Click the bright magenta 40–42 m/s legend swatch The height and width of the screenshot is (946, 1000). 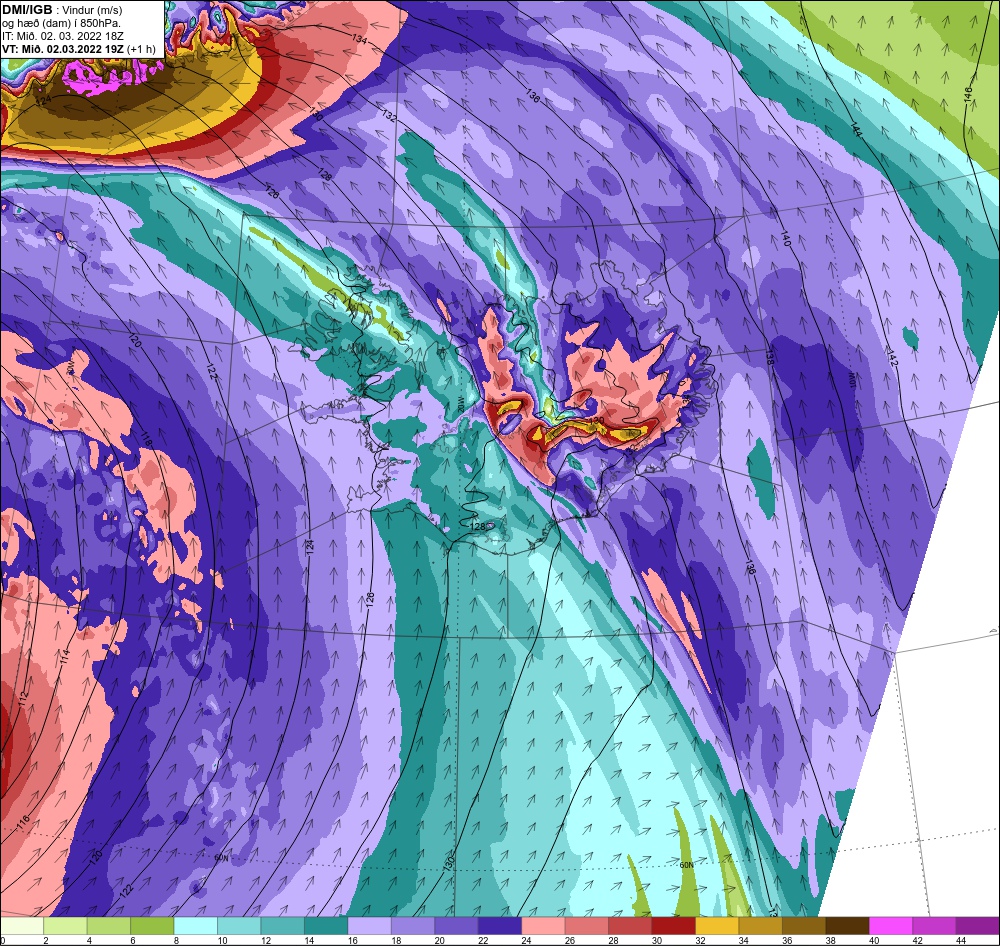(x=890, y=925)
